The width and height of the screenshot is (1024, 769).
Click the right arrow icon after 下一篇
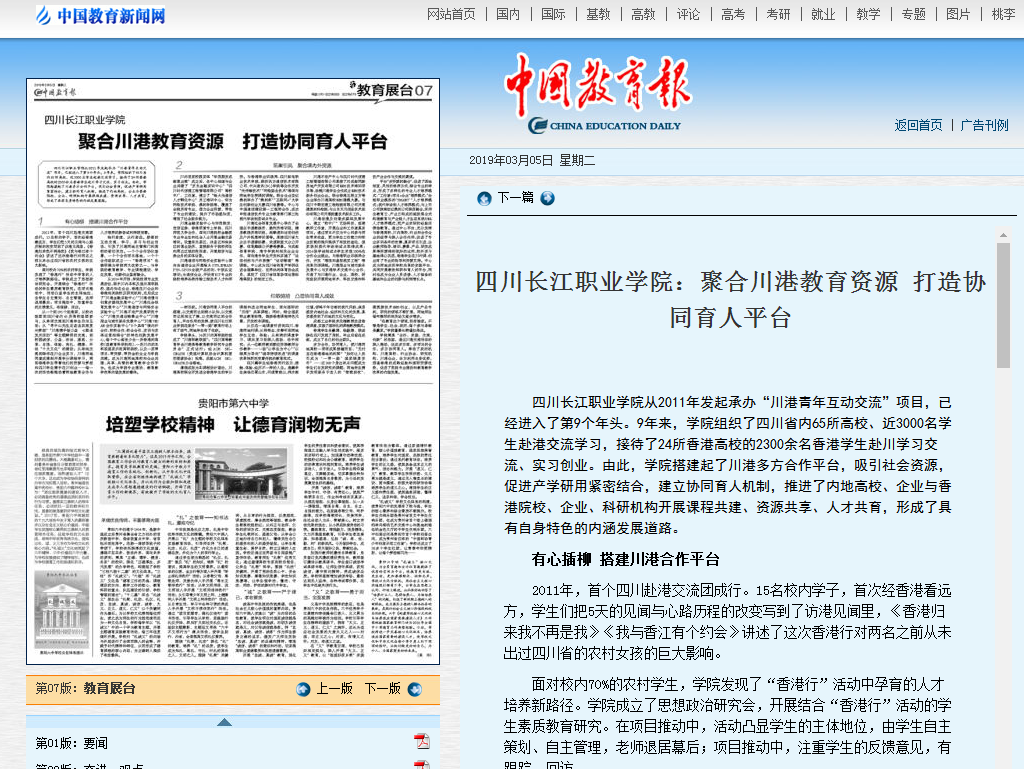pyautogui.click(x=547, y=198)
